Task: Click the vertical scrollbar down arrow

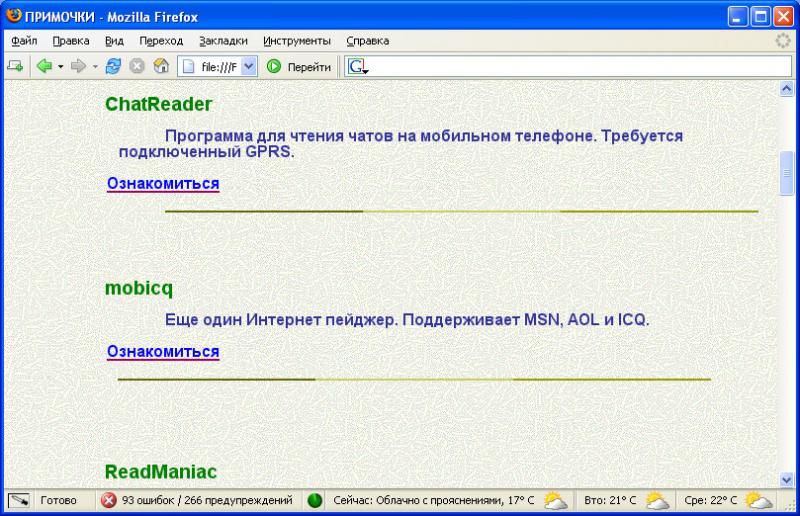Action: [x=786, y=480]
